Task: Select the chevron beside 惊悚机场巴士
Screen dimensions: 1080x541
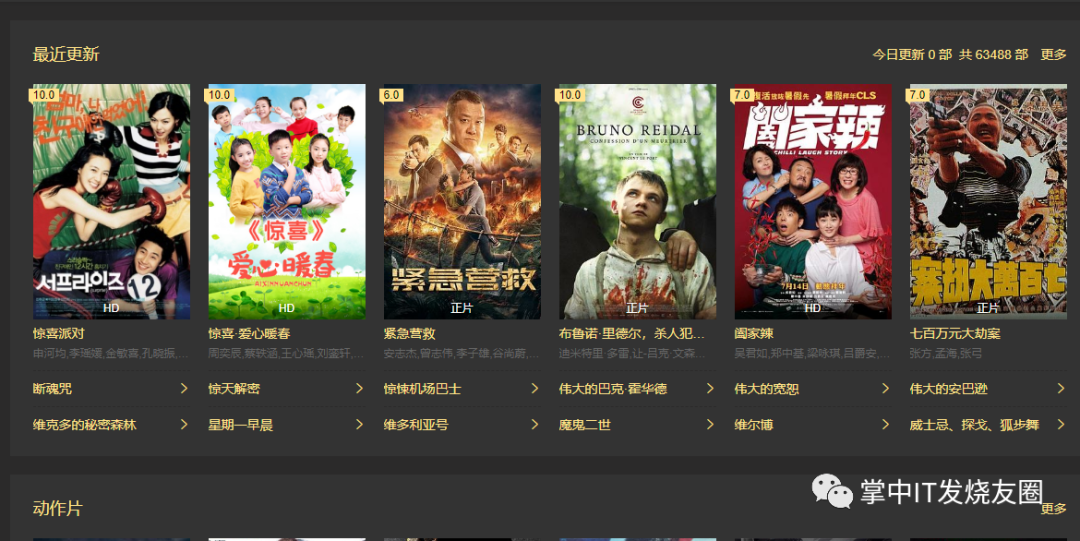Action: click(534, 389)
